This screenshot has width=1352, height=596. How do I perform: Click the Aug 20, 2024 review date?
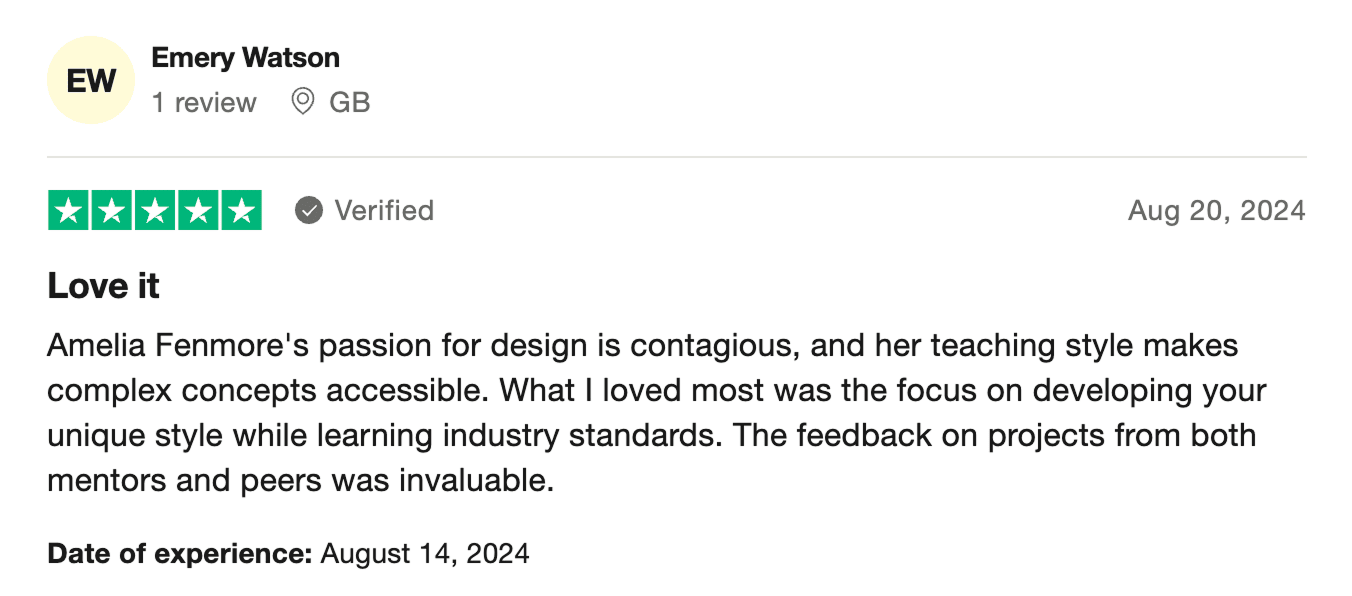1216,210
